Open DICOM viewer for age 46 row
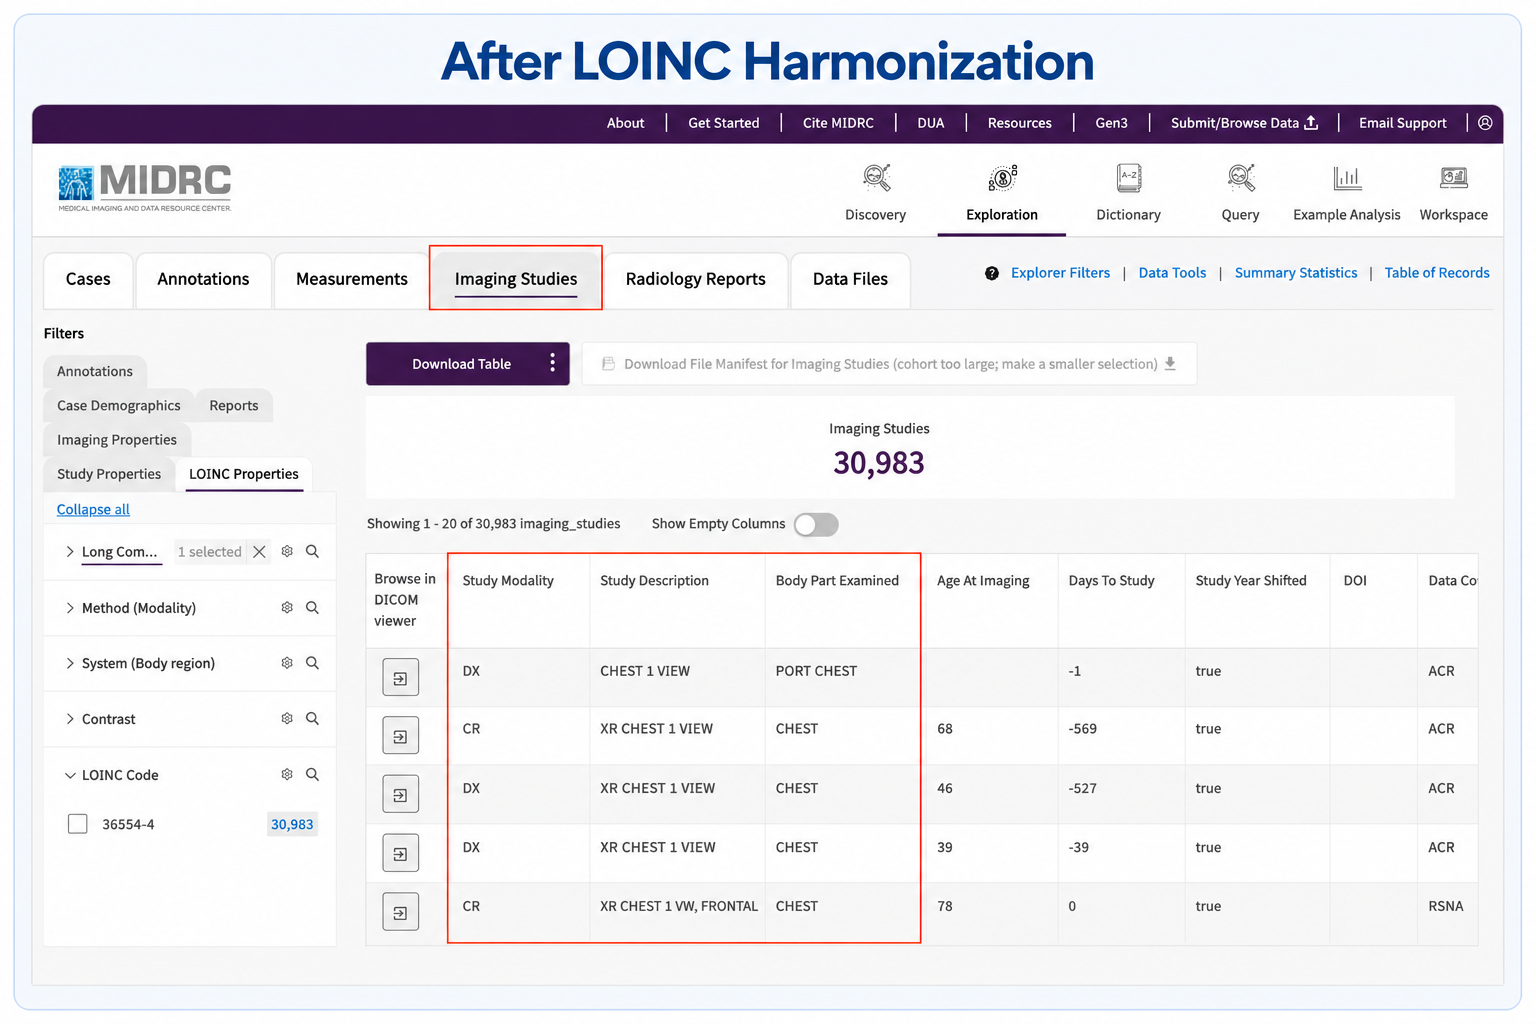 click(400, 795)
